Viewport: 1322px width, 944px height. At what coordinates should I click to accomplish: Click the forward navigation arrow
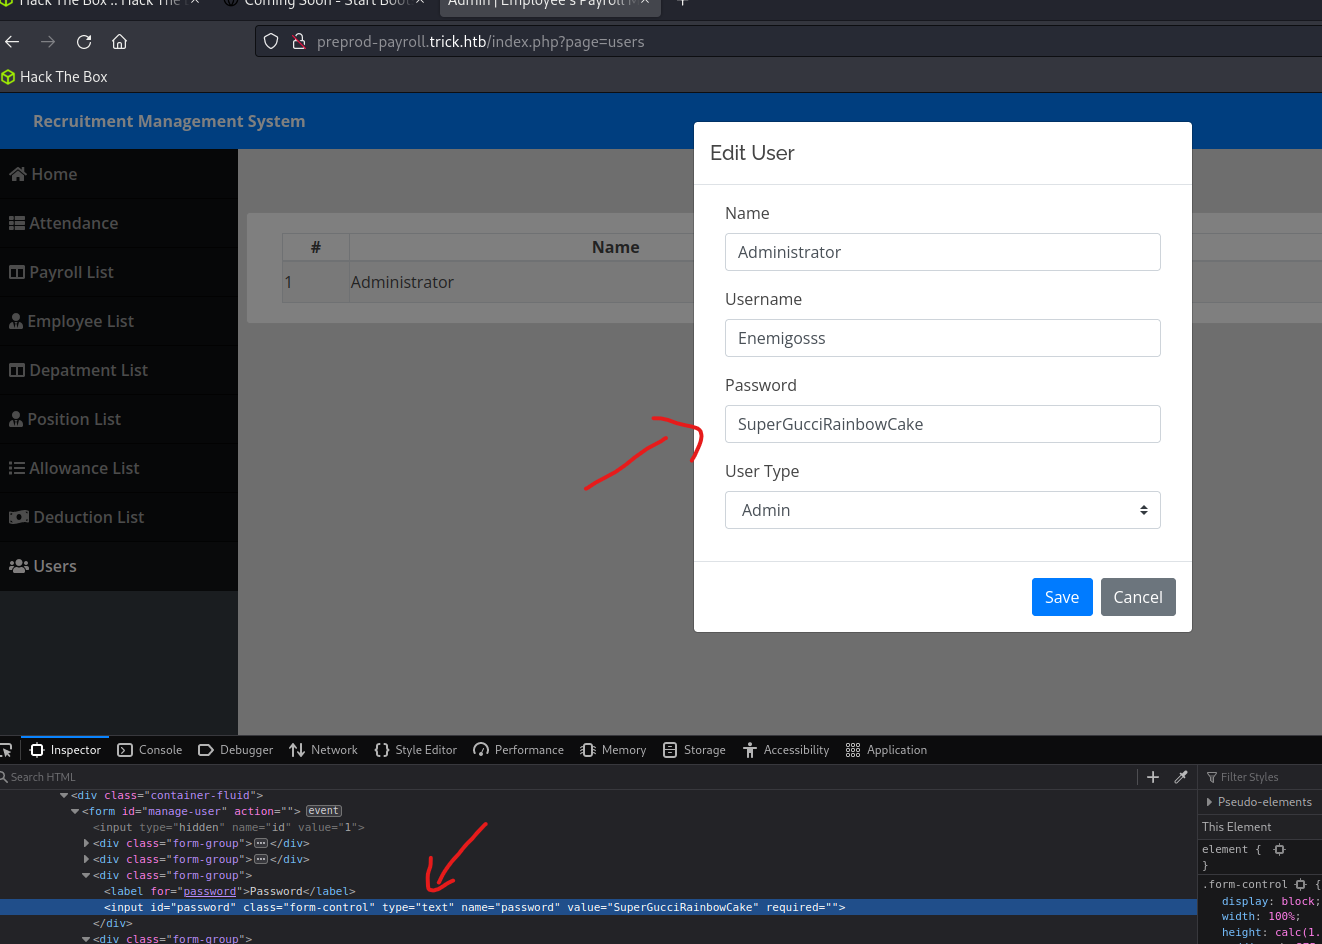(x=48, y=42)
